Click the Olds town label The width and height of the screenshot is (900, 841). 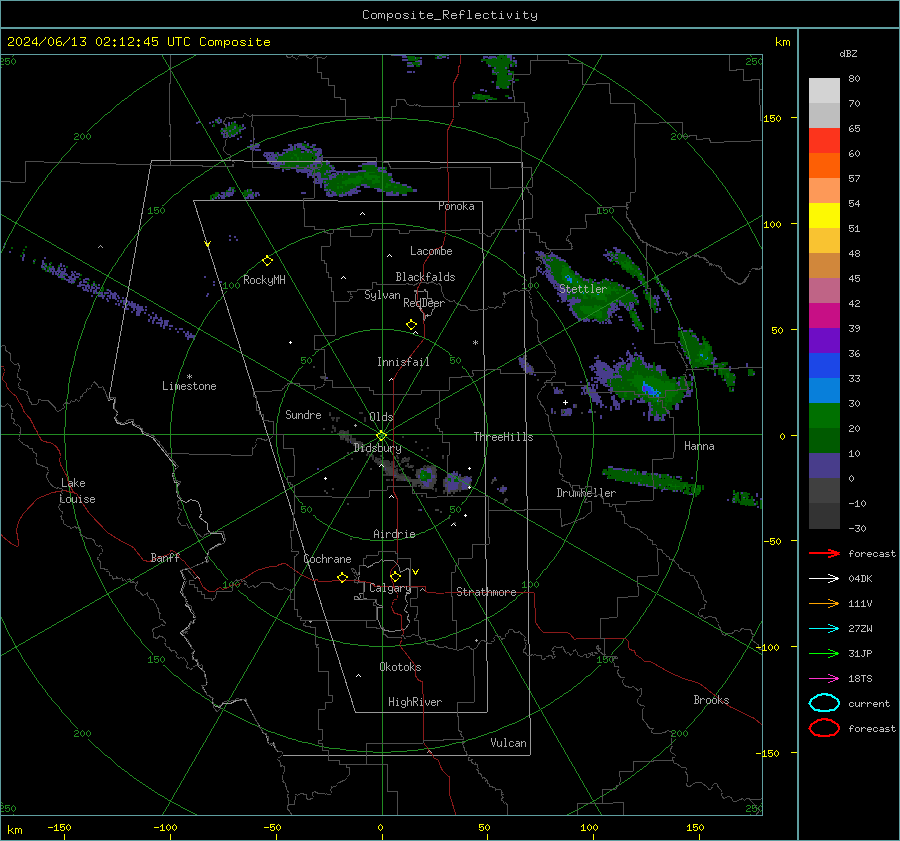(381, 417)
